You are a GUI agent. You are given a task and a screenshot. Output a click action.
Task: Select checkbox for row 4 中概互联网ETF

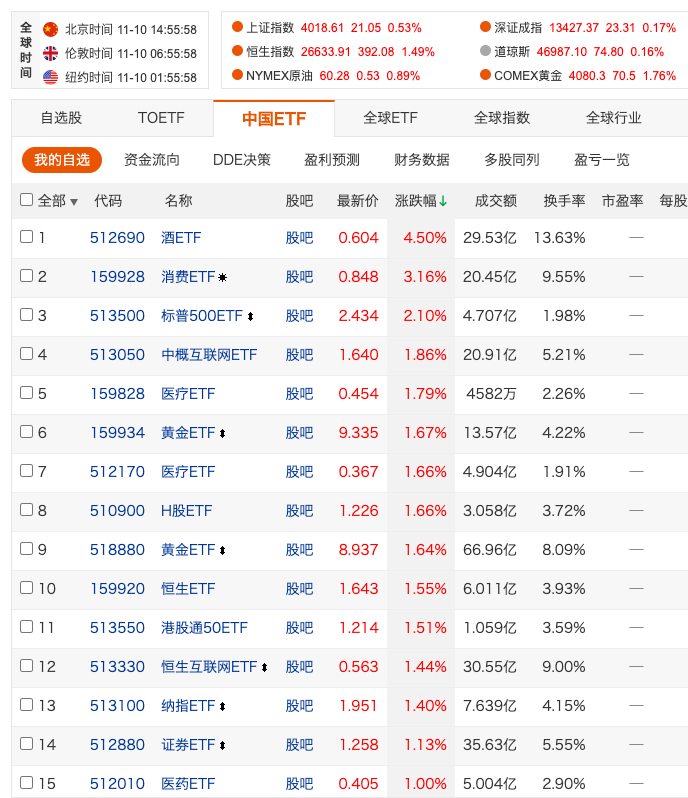[x=26, y=354]
